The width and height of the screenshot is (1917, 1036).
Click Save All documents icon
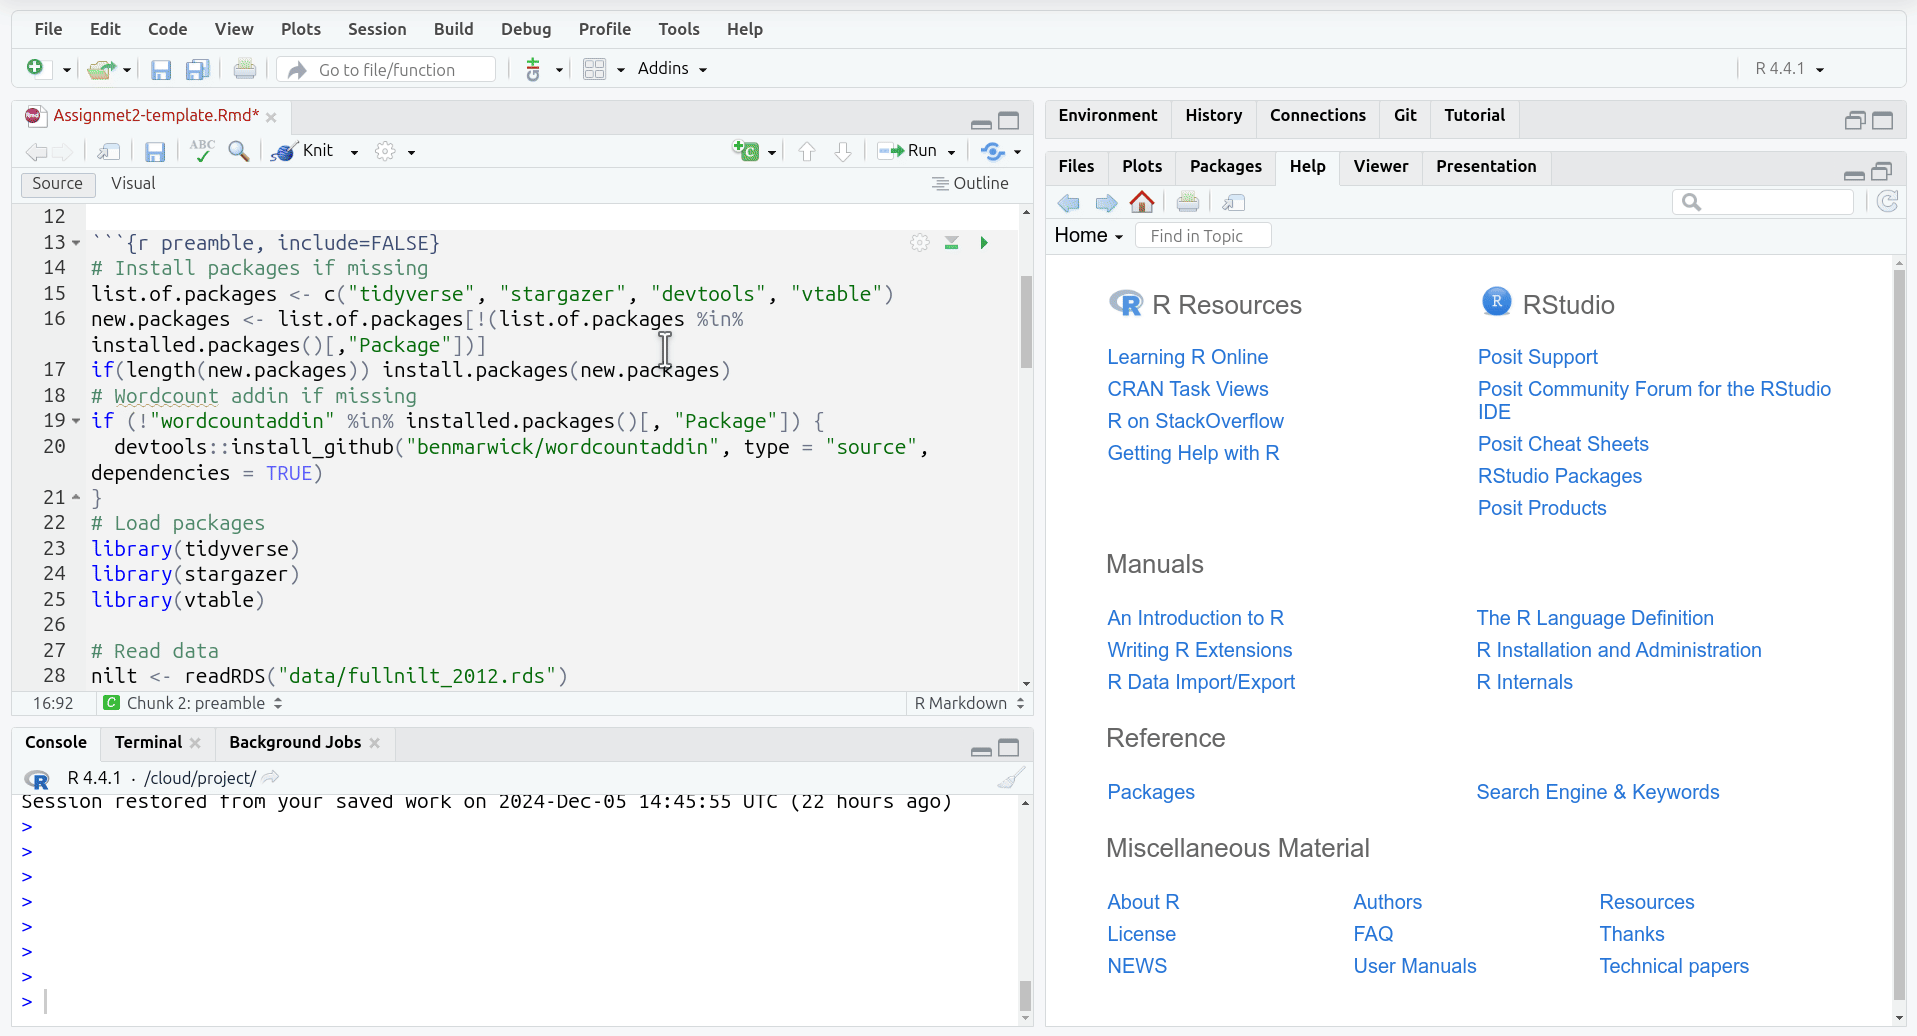coord(197,69)
